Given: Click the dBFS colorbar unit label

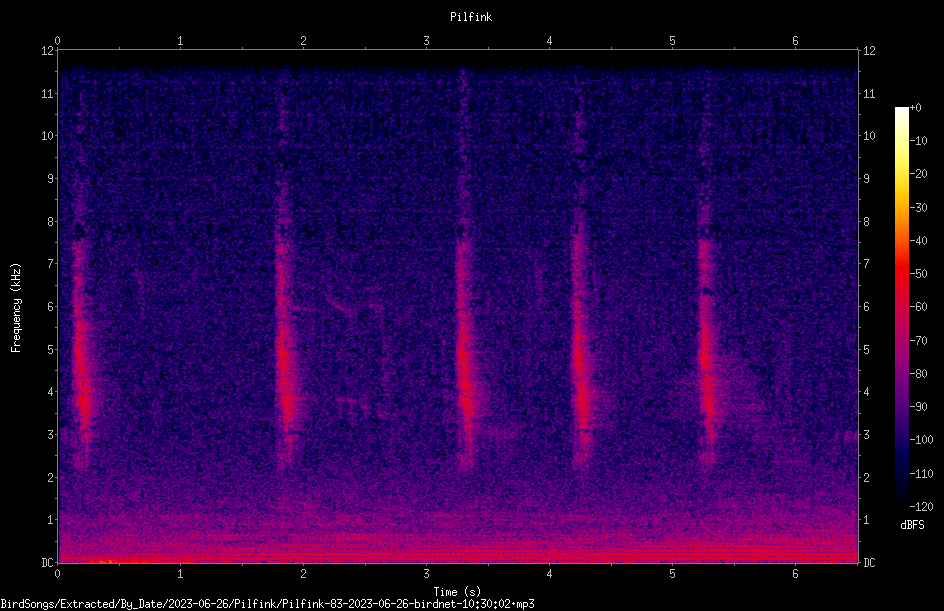Looking at the screenshot, I should [912, 525].
